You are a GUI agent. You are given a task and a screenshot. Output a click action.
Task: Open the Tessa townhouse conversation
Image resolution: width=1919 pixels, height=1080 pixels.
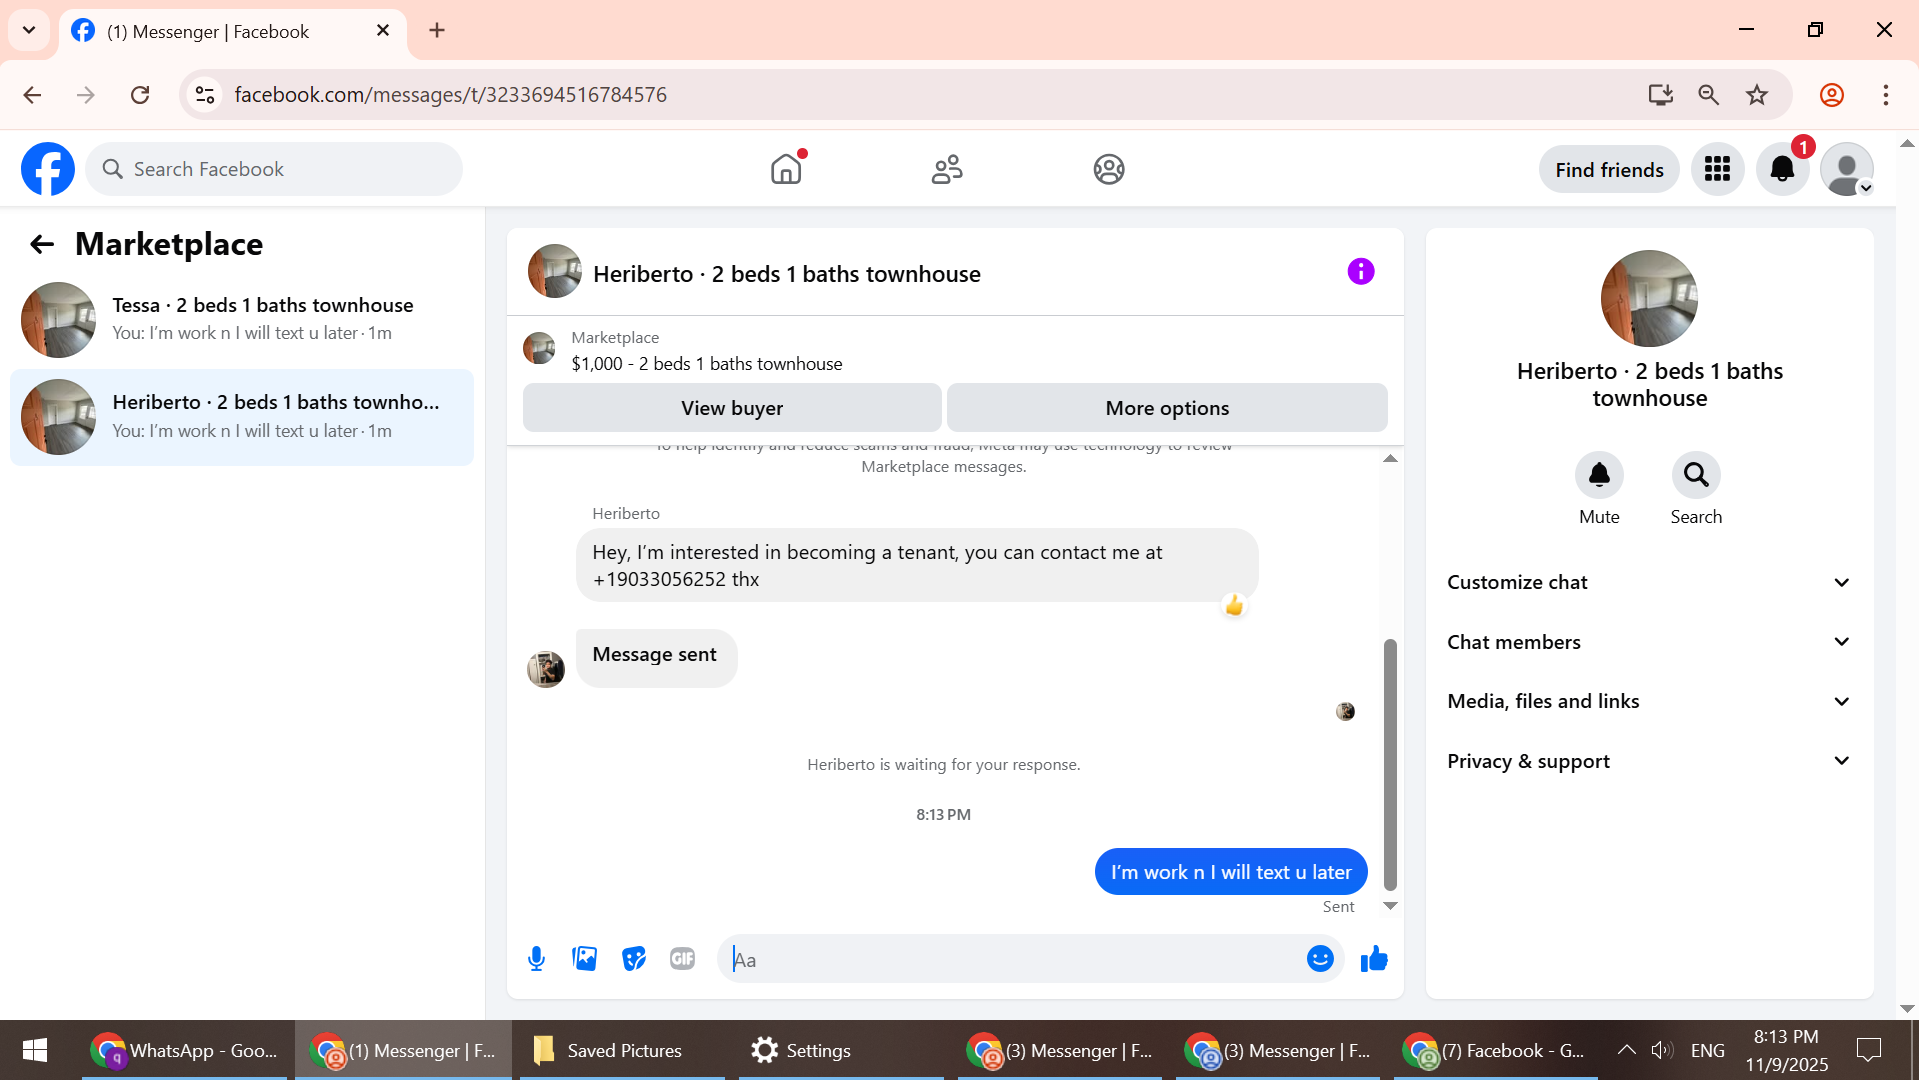(x=242, y=319)
